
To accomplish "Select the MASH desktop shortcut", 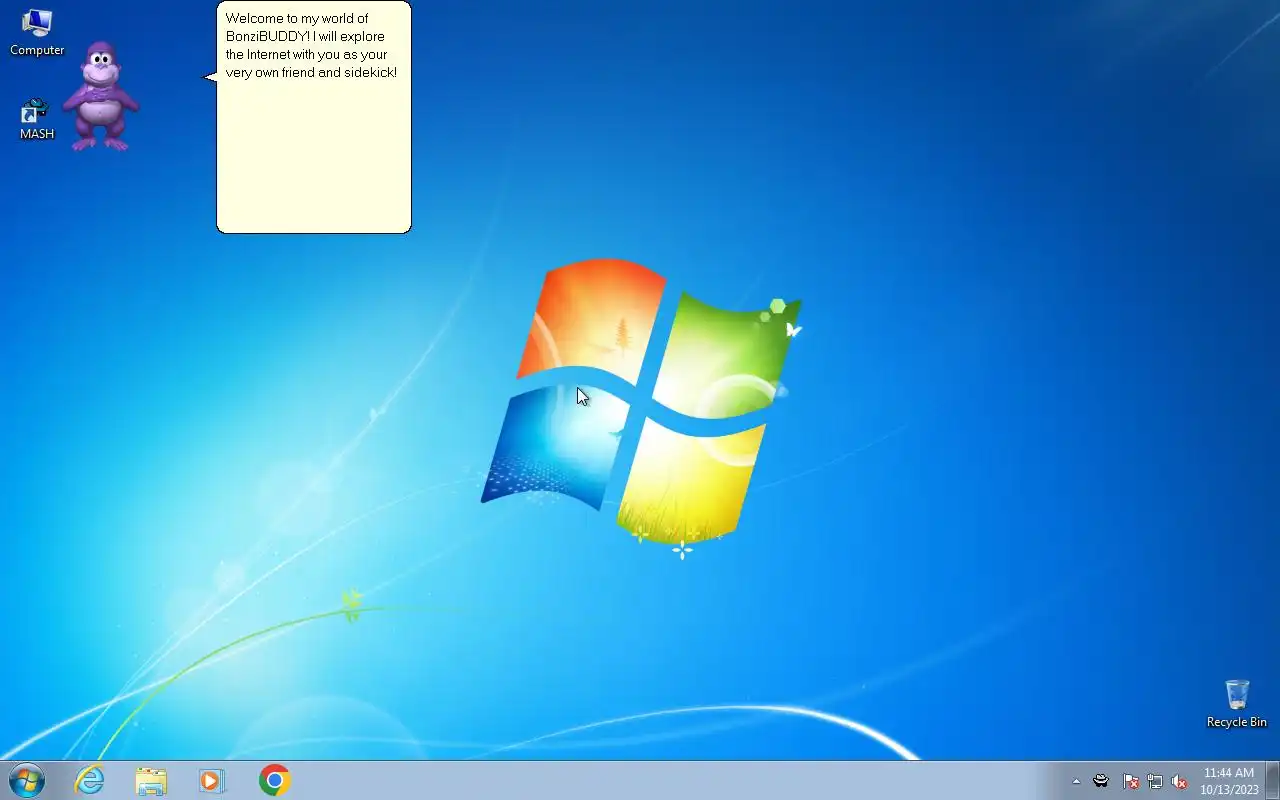I will (x=37, y=119).
